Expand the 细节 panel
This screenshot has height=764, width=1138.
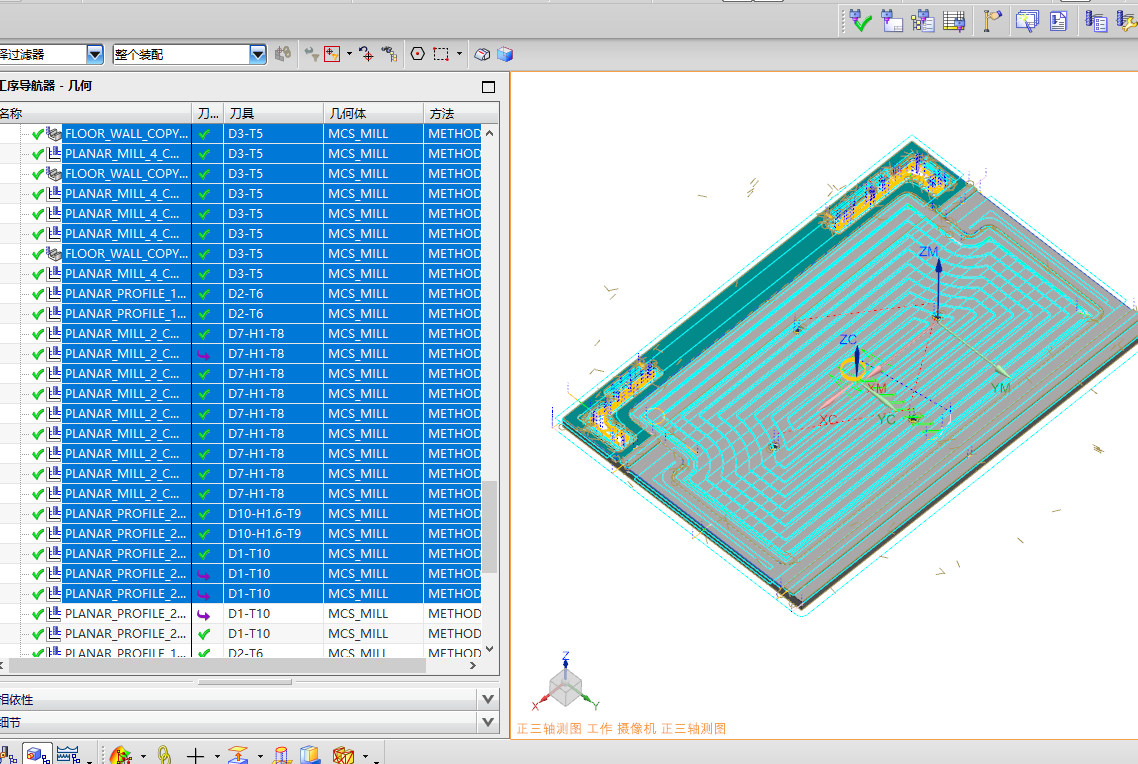[x=488, y=722]
